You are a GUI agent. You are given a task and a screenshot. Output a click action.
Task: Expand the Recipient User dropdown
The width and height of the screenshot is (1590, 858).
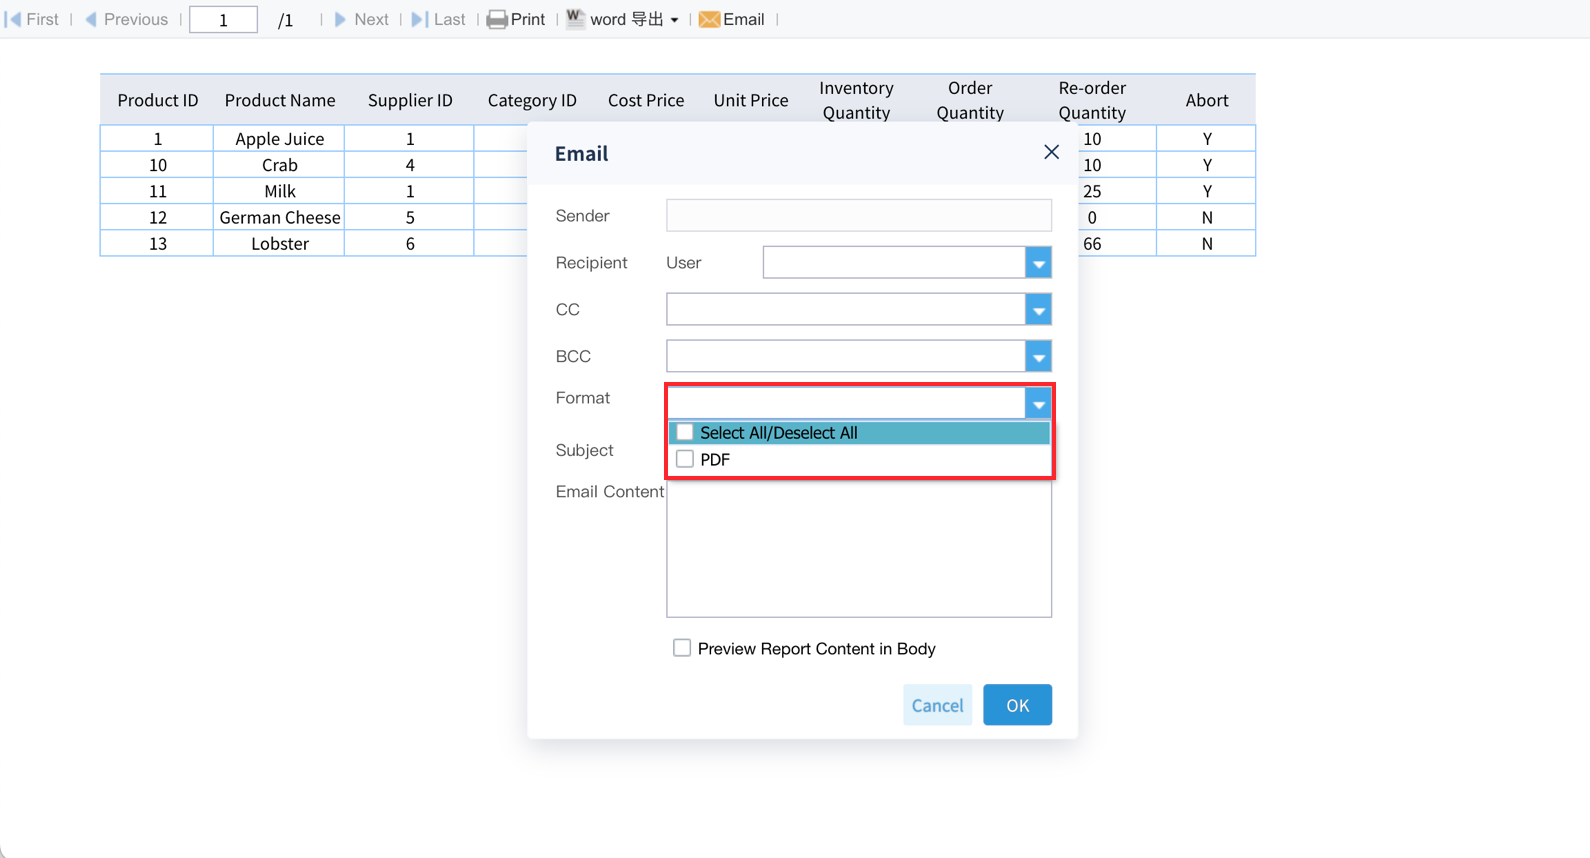(1038, 263)
